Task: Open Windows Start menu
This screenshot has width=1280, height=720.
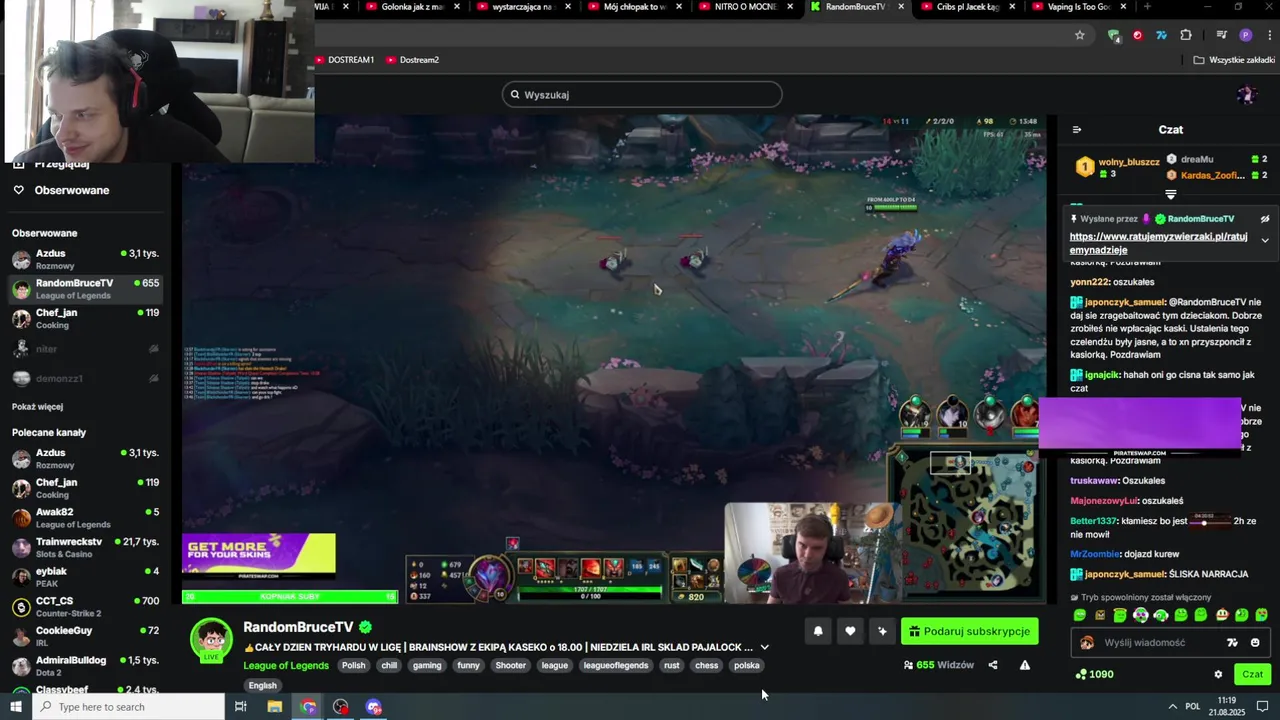Action: click(16, 707)
